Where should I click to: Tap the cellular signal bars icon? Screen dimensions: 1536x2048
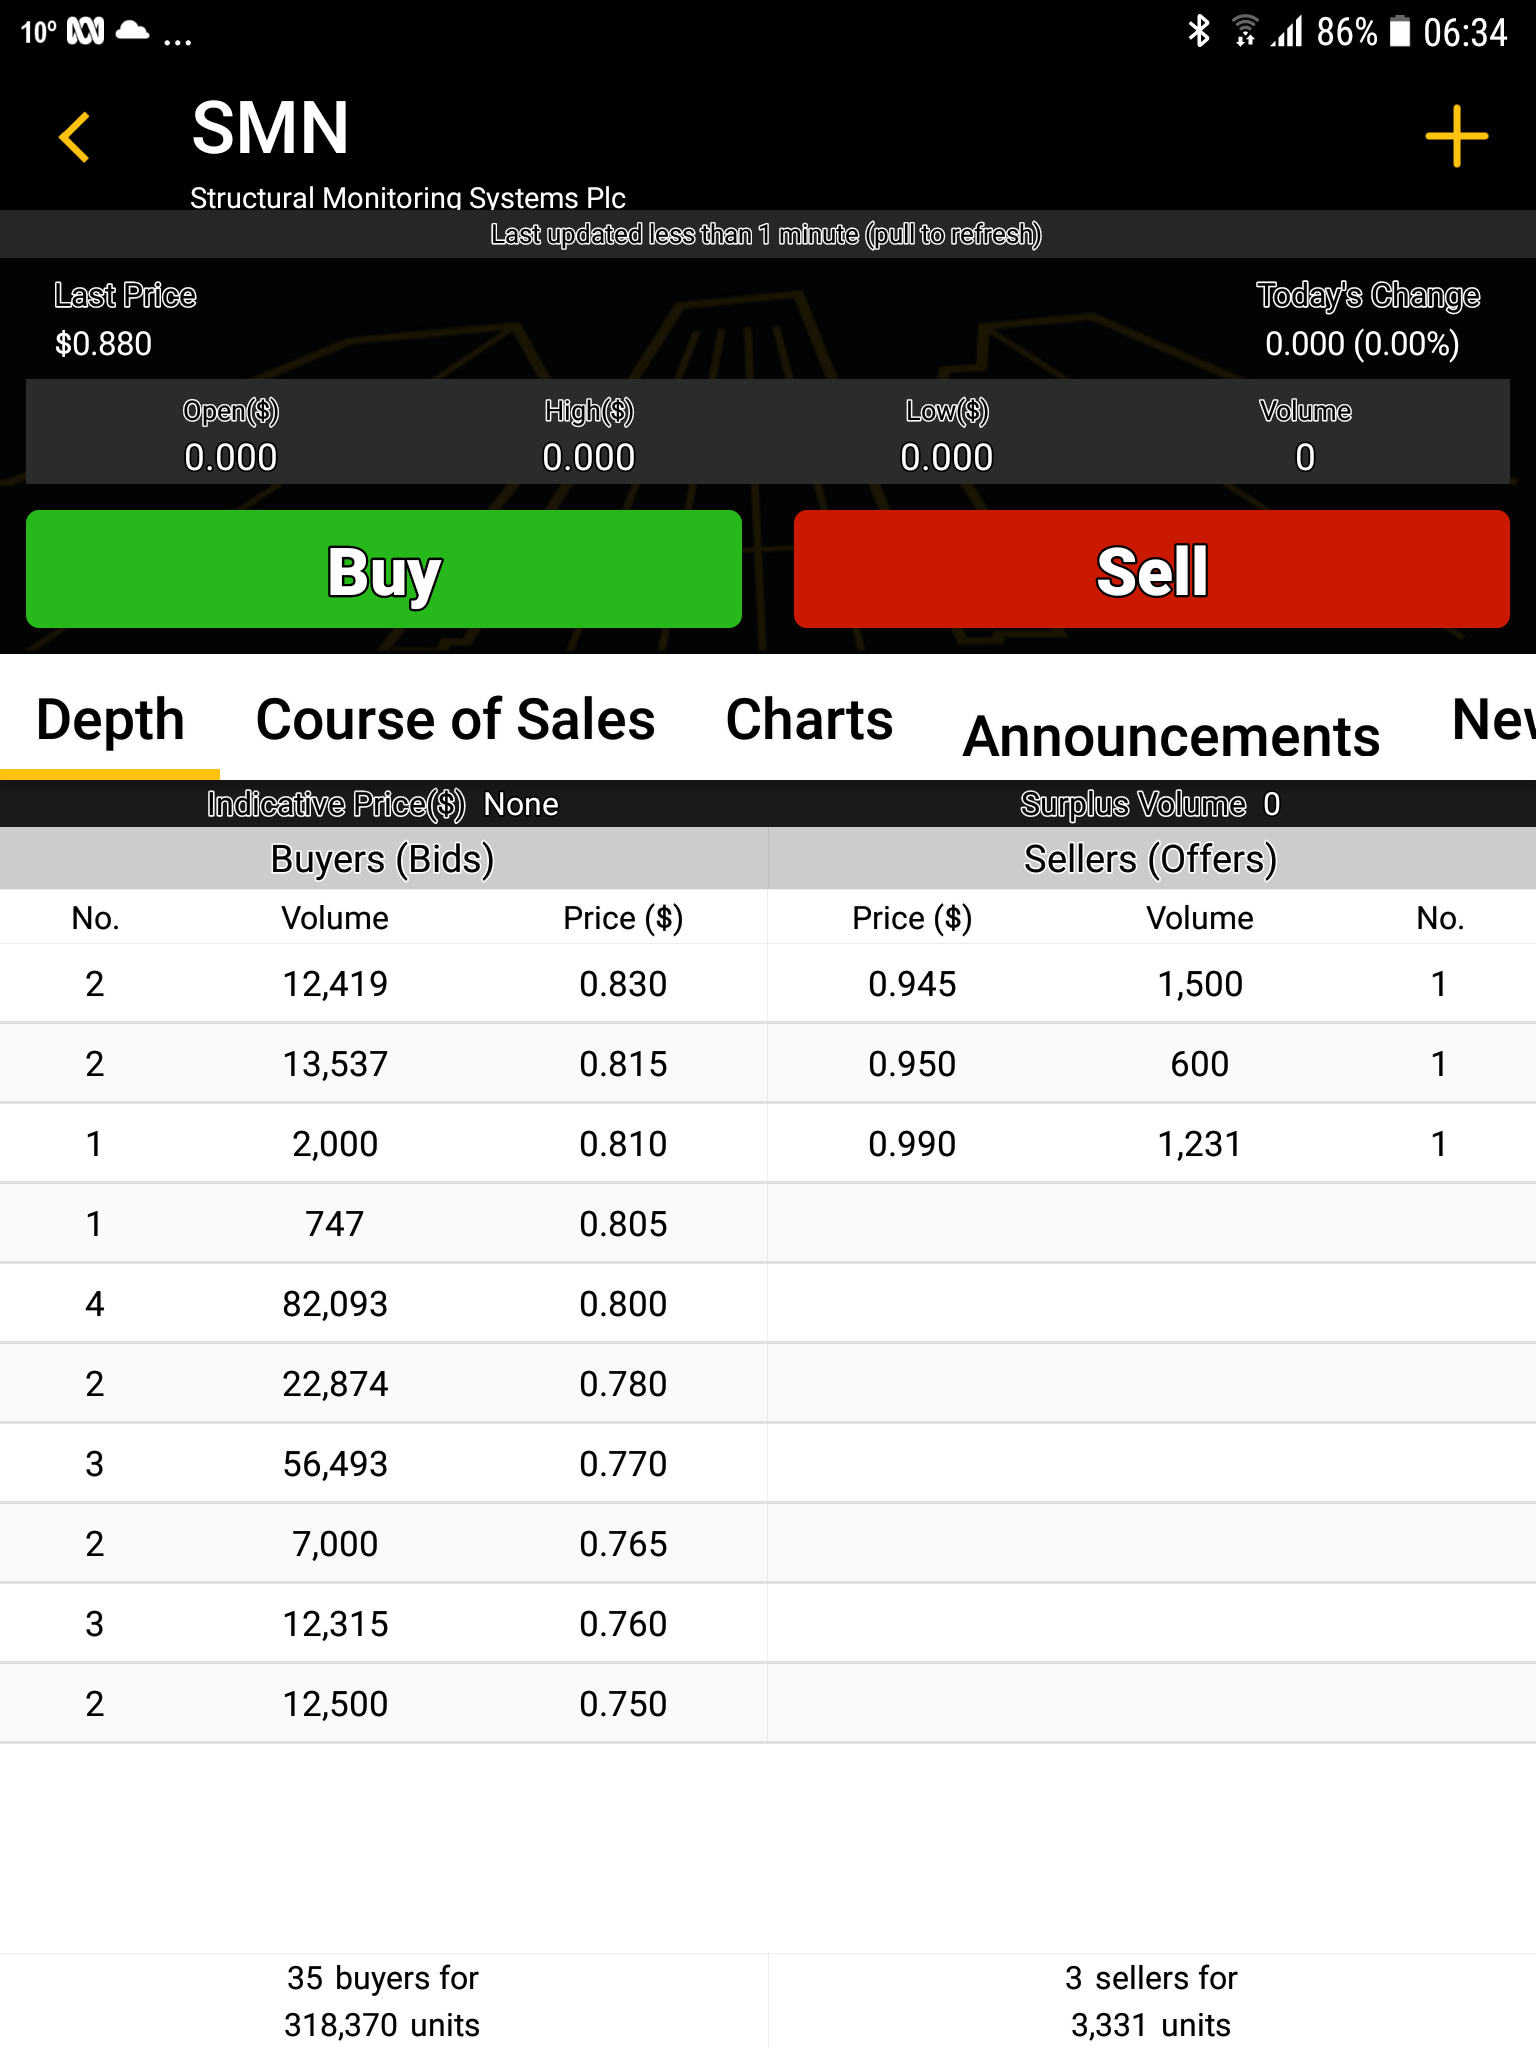pos(1287,32)
